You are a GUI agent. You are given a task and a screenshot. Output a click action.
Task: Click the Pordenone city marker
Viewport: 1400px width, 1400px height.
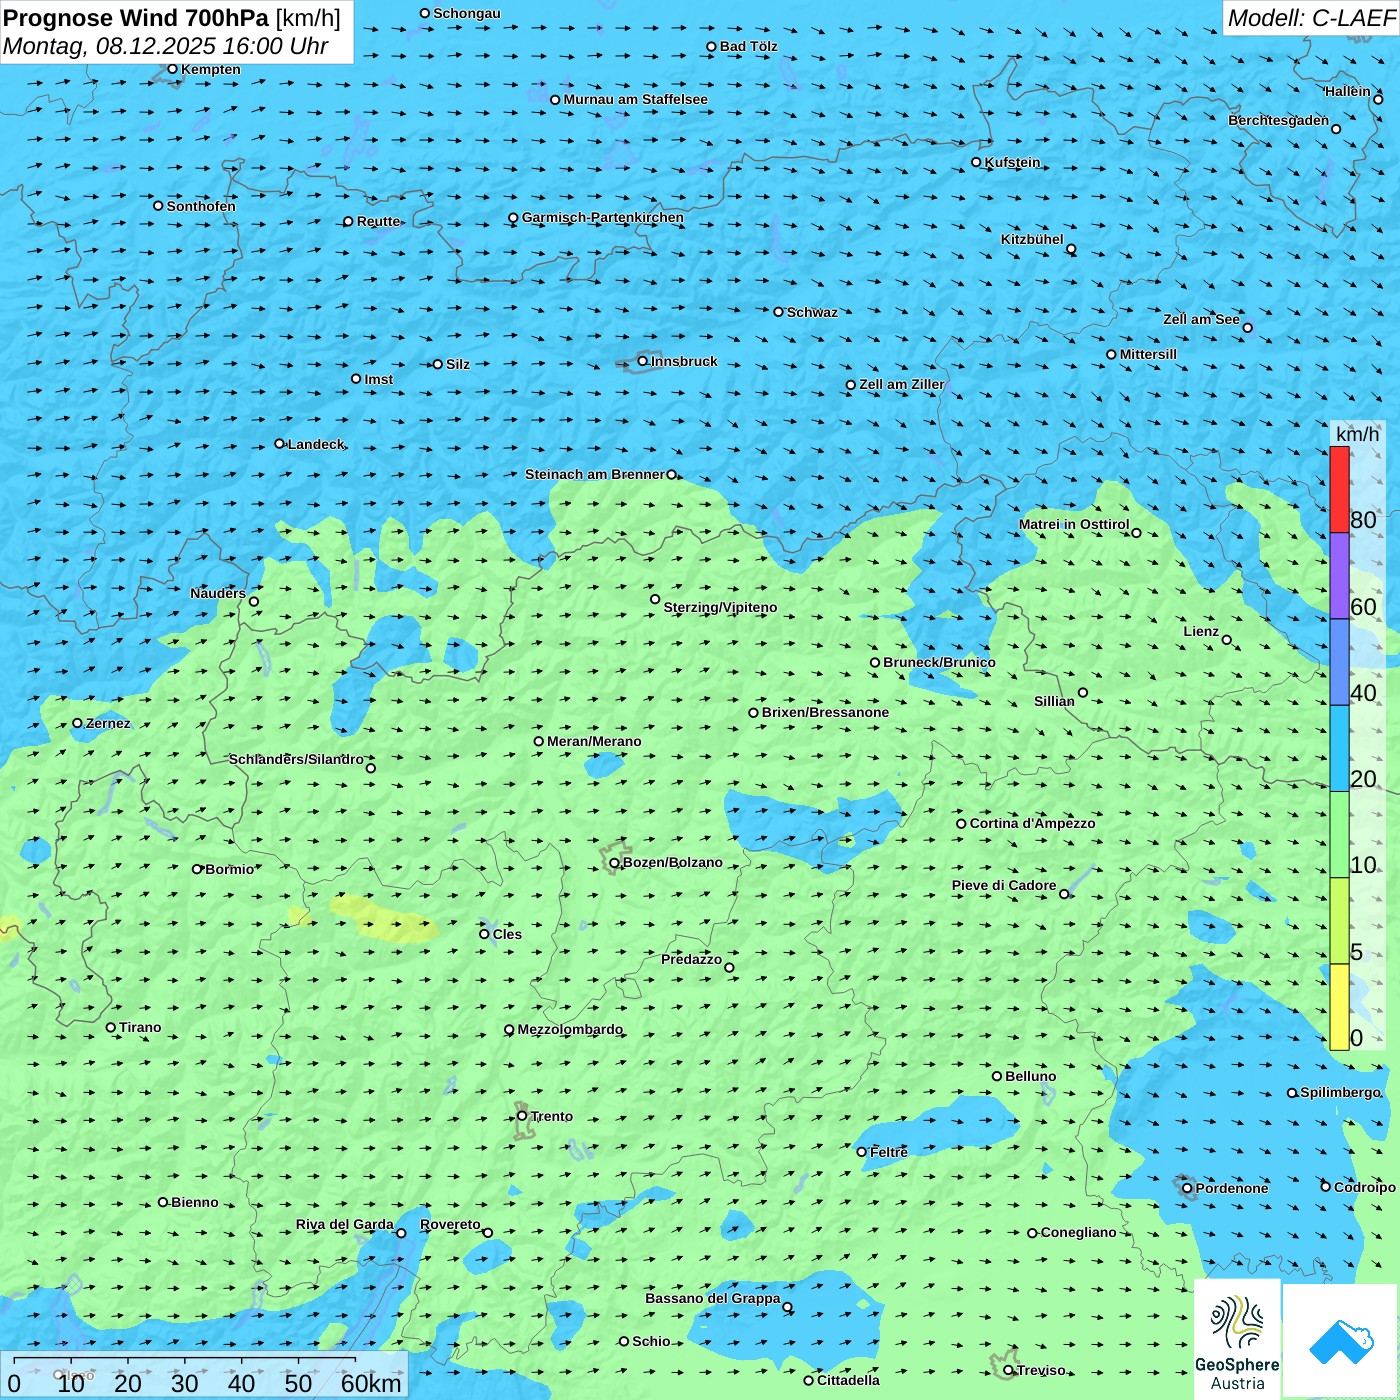click(x=1187, y=1188)
